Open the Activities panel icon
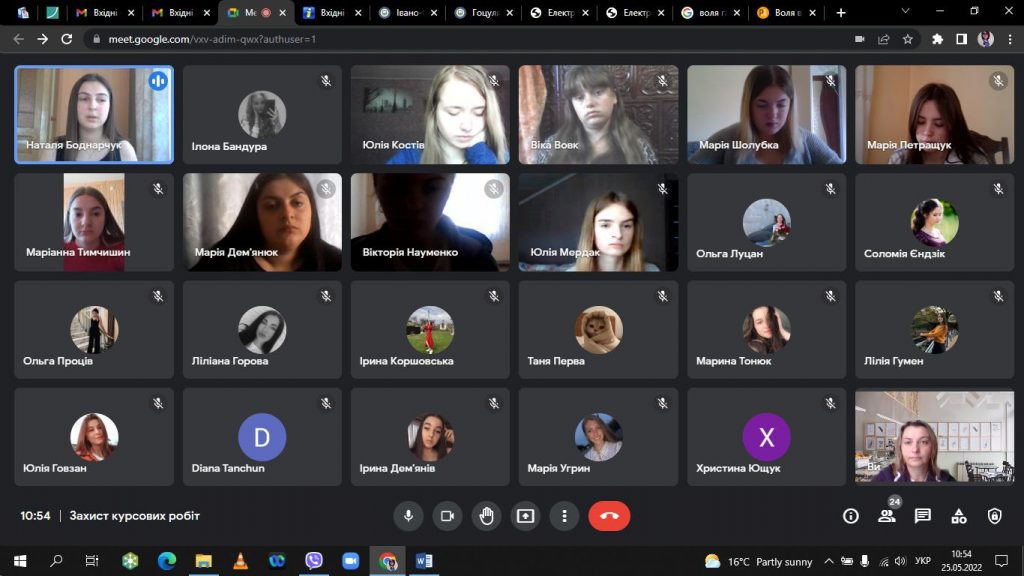The image size is (1024, 576). 959,516
